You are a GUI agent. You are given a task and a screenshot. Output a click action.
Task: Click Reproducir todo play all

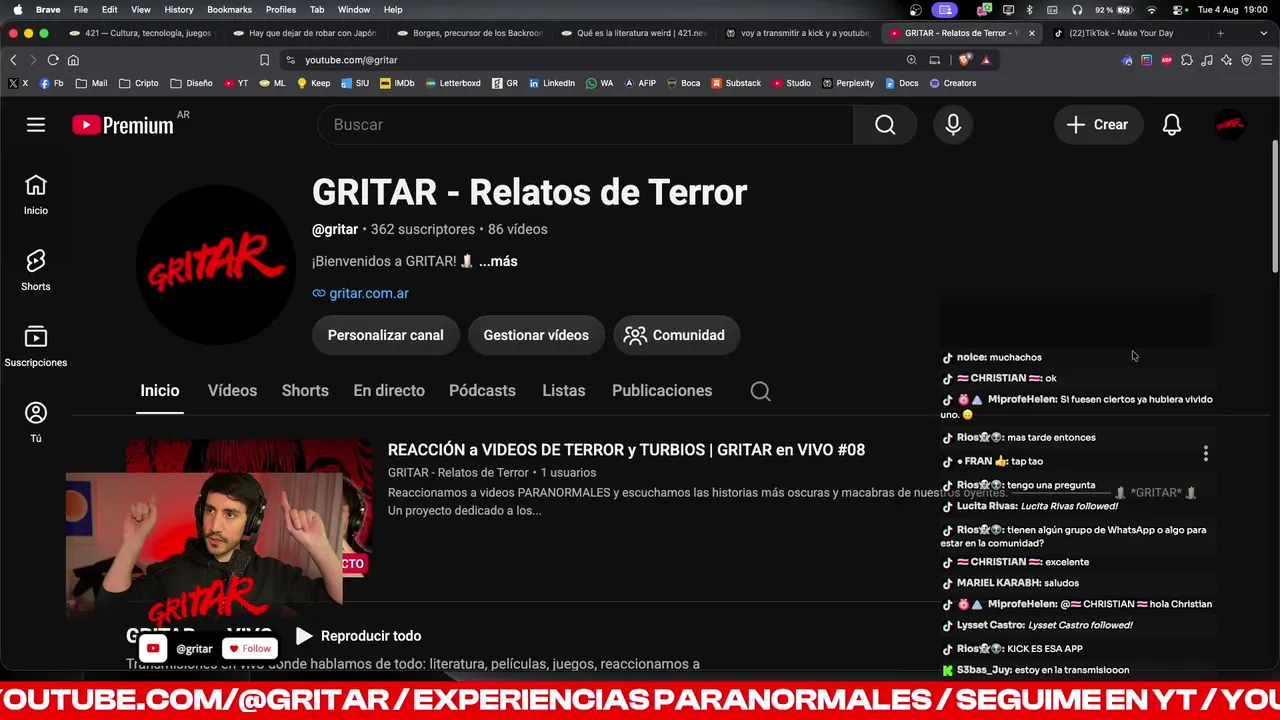(x=358, y=636)
